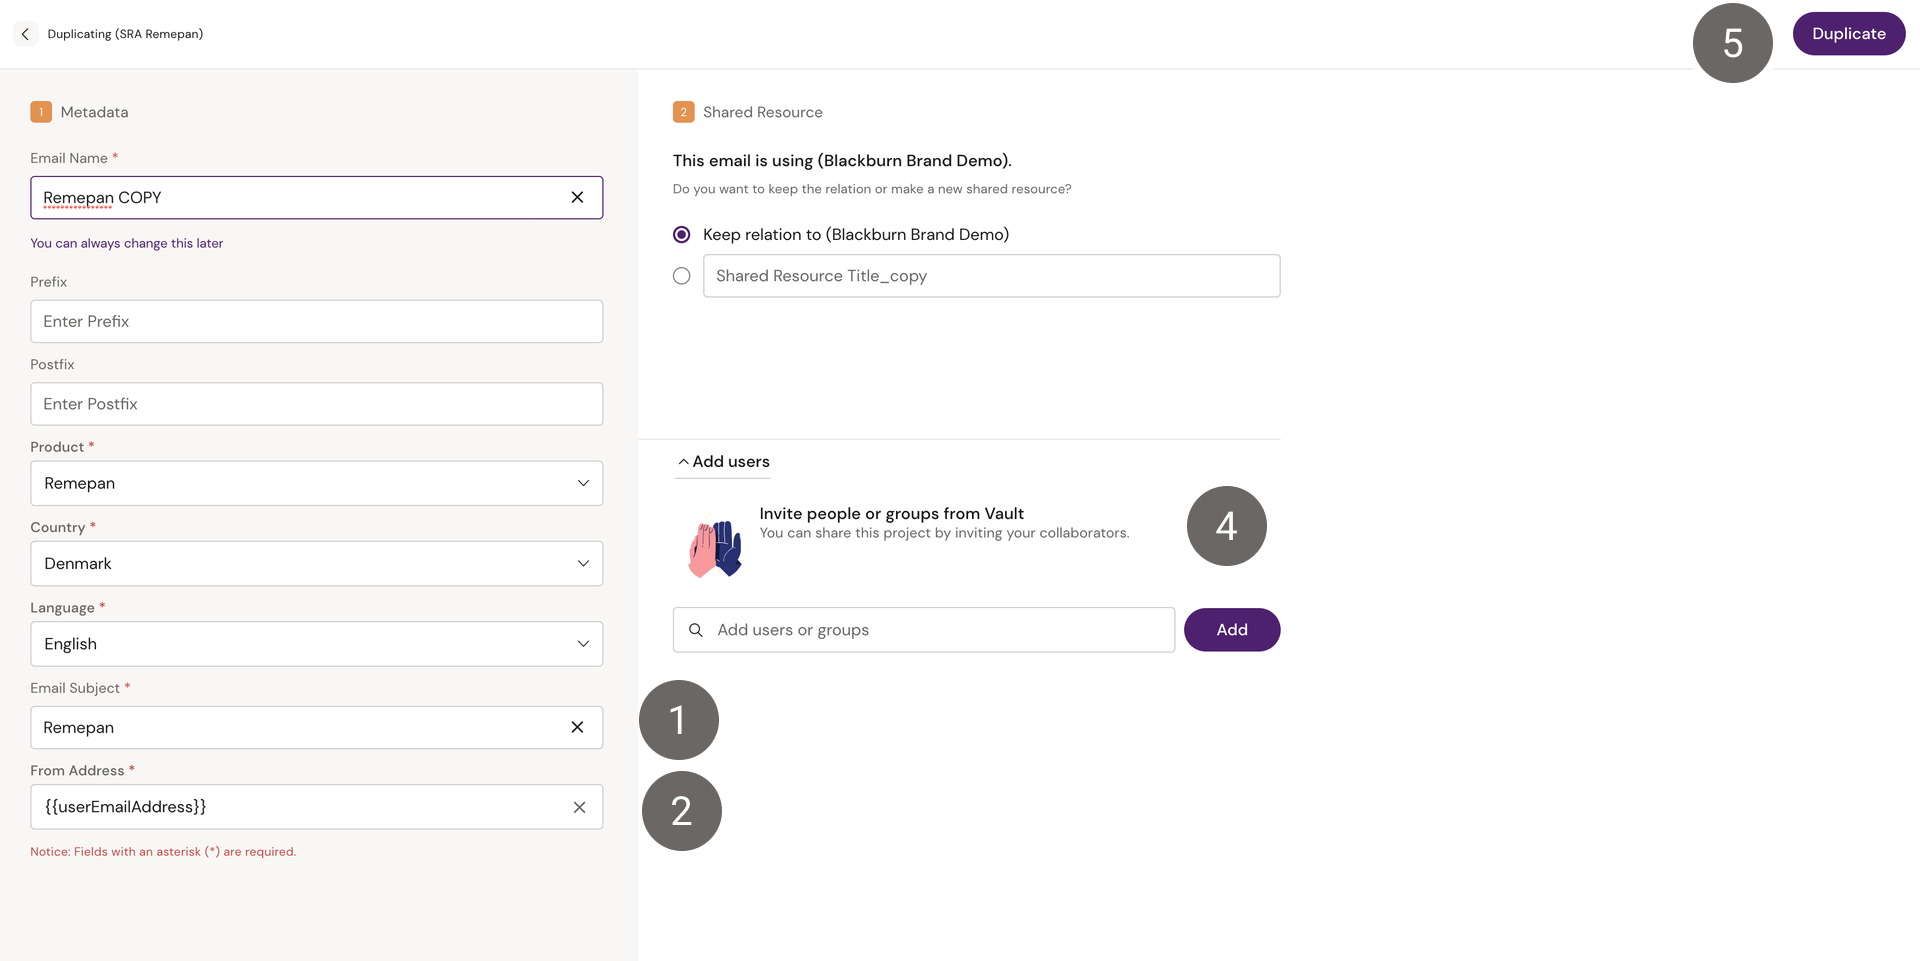The height and width of the screenshot is (961, 1920).
Task: Click into the Enter Postfix field
Action: pyautogui.click(x=316, y=405)
